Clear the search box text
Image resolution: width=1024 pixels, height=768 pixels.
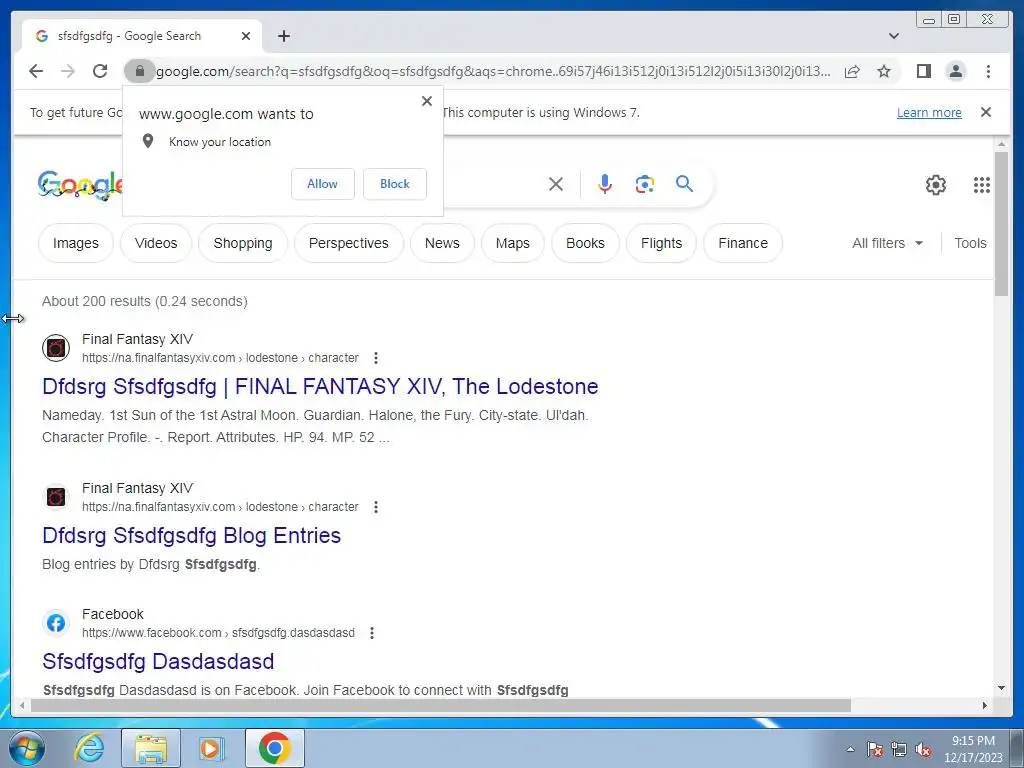[x=556, y=184]
